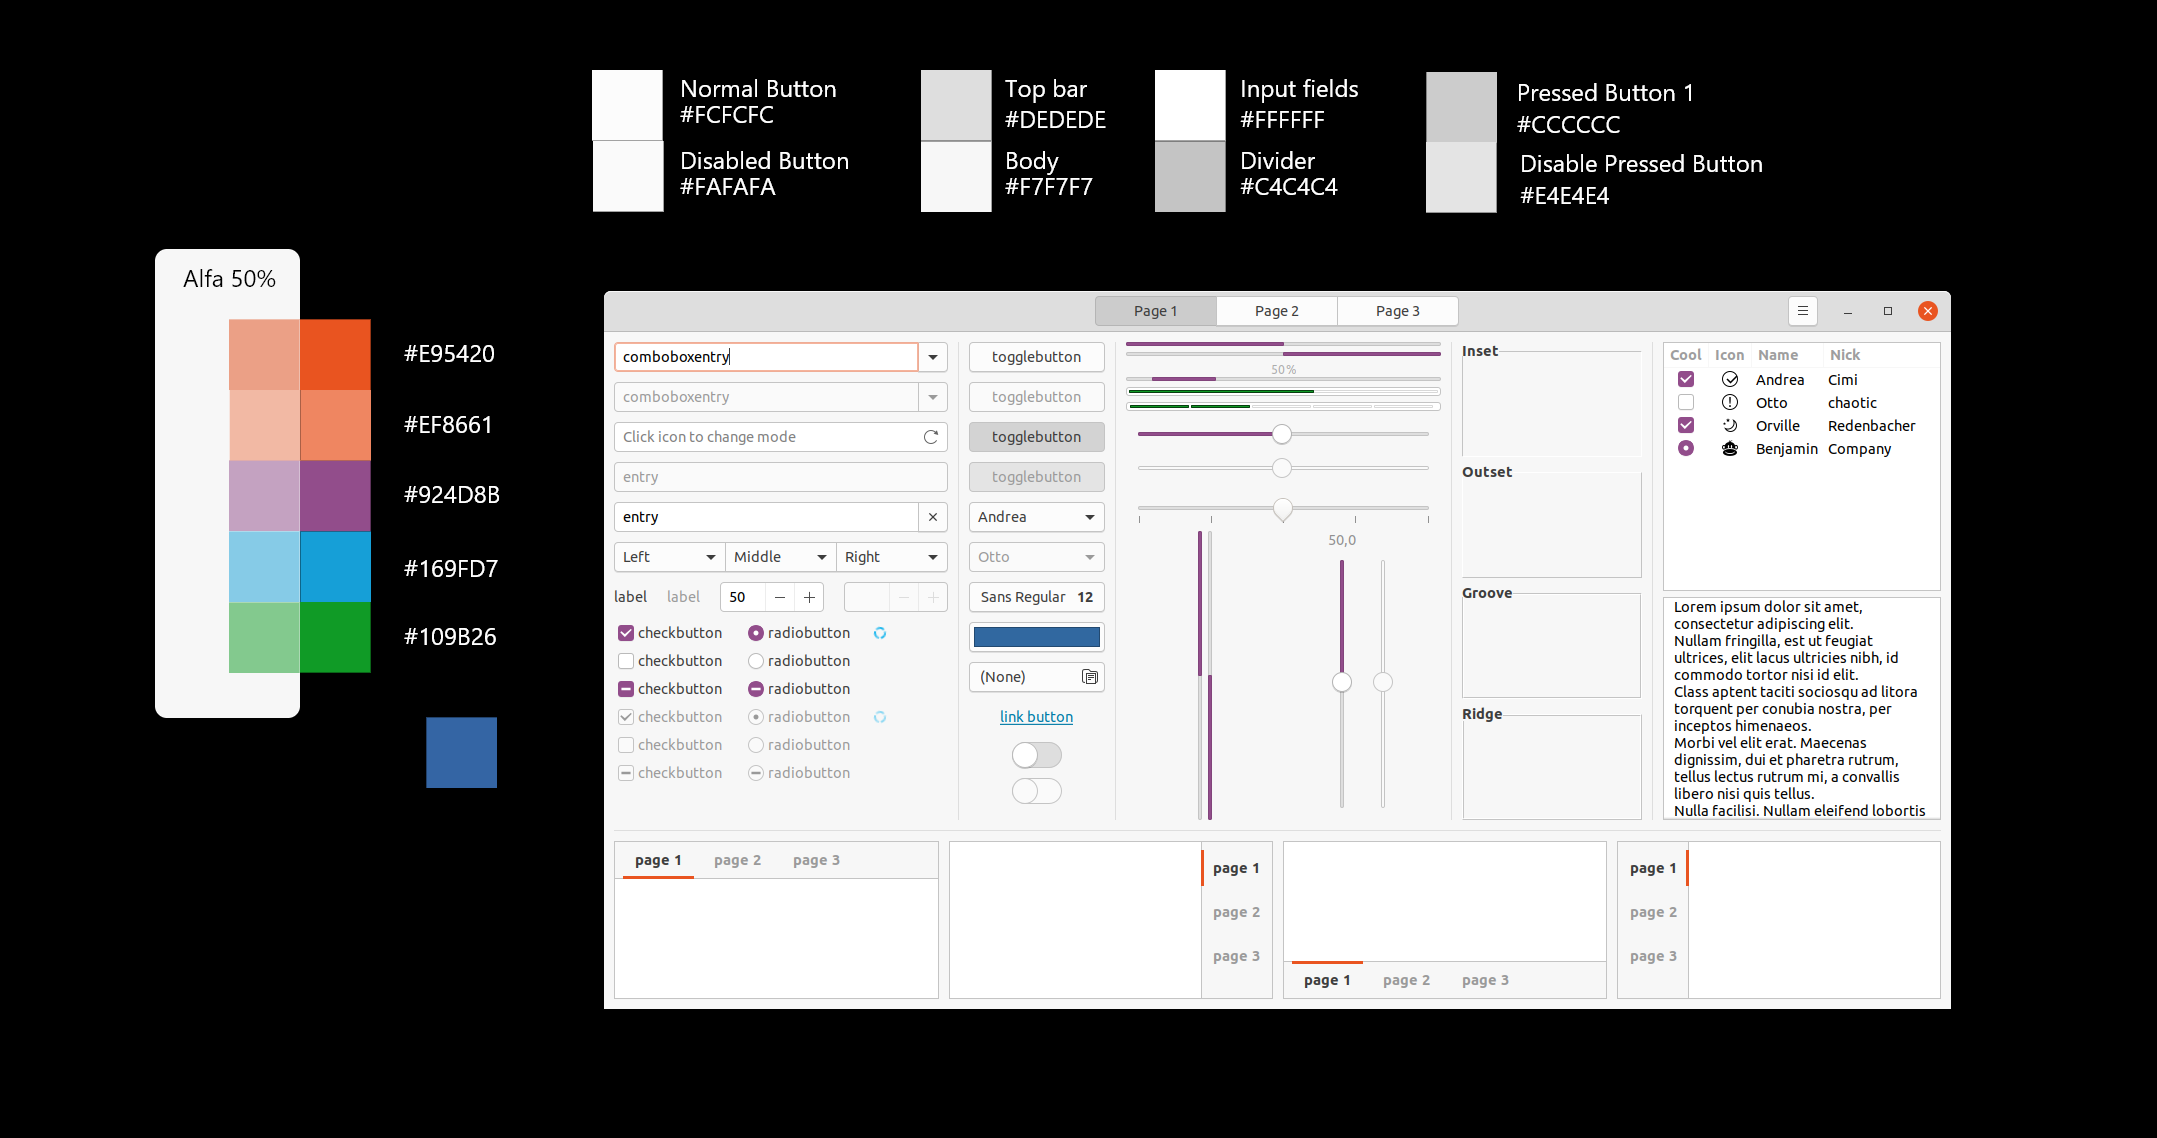Screen dimensions: 2157x1138
Task: Open the hamburger menu in the title bar
Action: pyautogui.click(x=1802, y=311)
